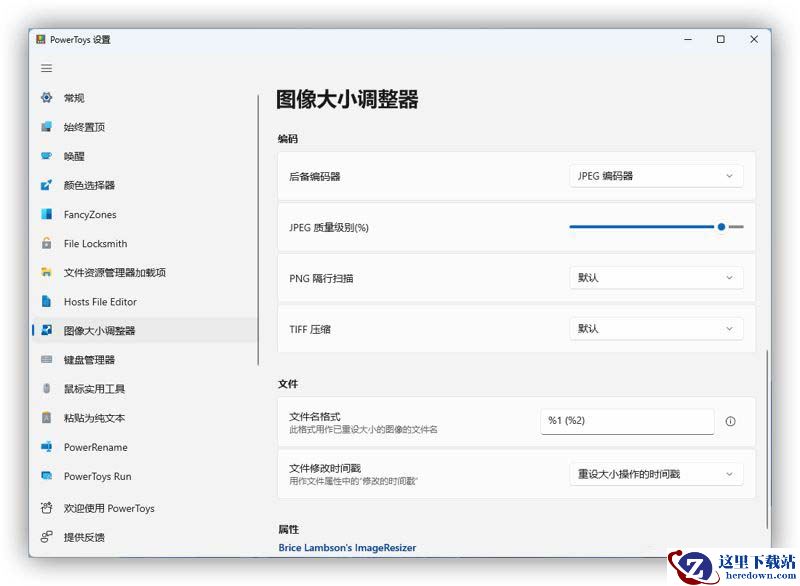Open the 常规 settings page

point(146,97)
